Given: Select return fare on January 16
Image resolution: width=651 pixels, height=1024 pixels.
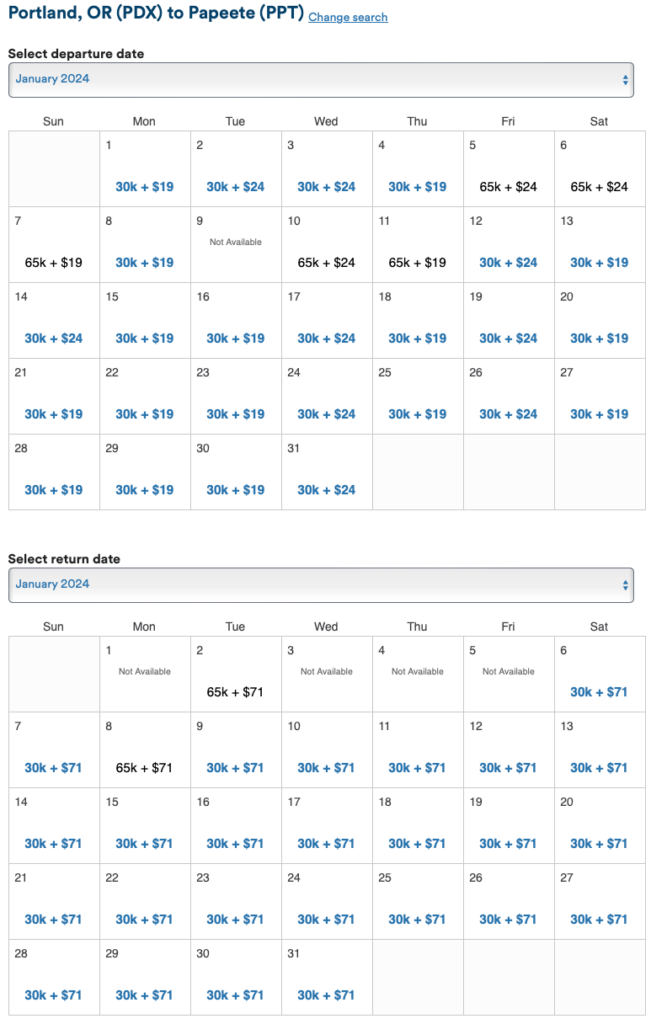Looking at the screenshot, I should [235, 843].
